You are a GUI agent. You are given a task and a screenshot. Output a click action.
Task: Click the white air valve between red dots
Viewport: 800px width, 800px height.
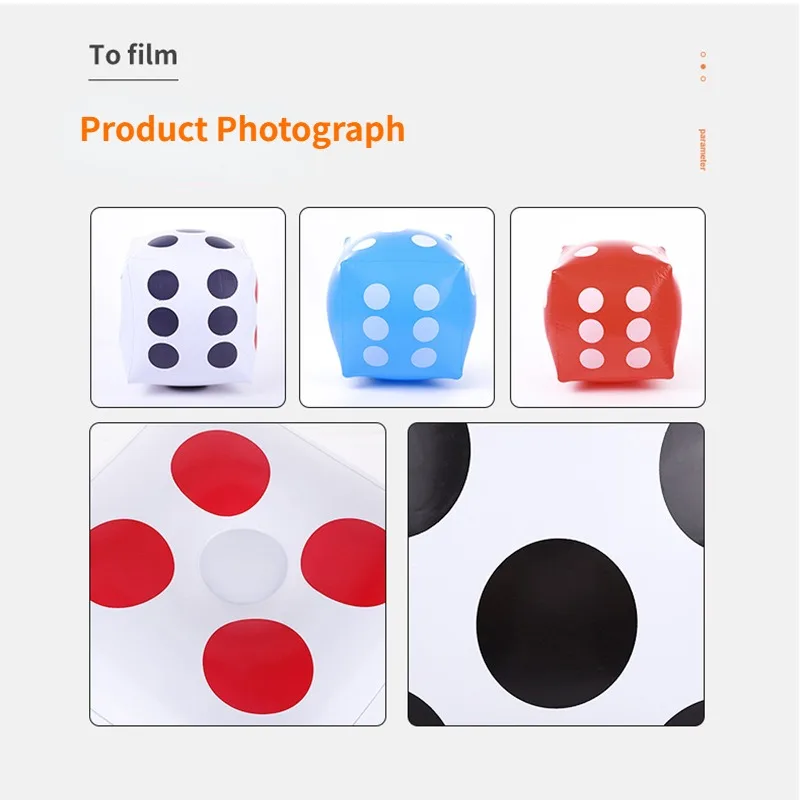pyautogui.click(x=243, y=566)
